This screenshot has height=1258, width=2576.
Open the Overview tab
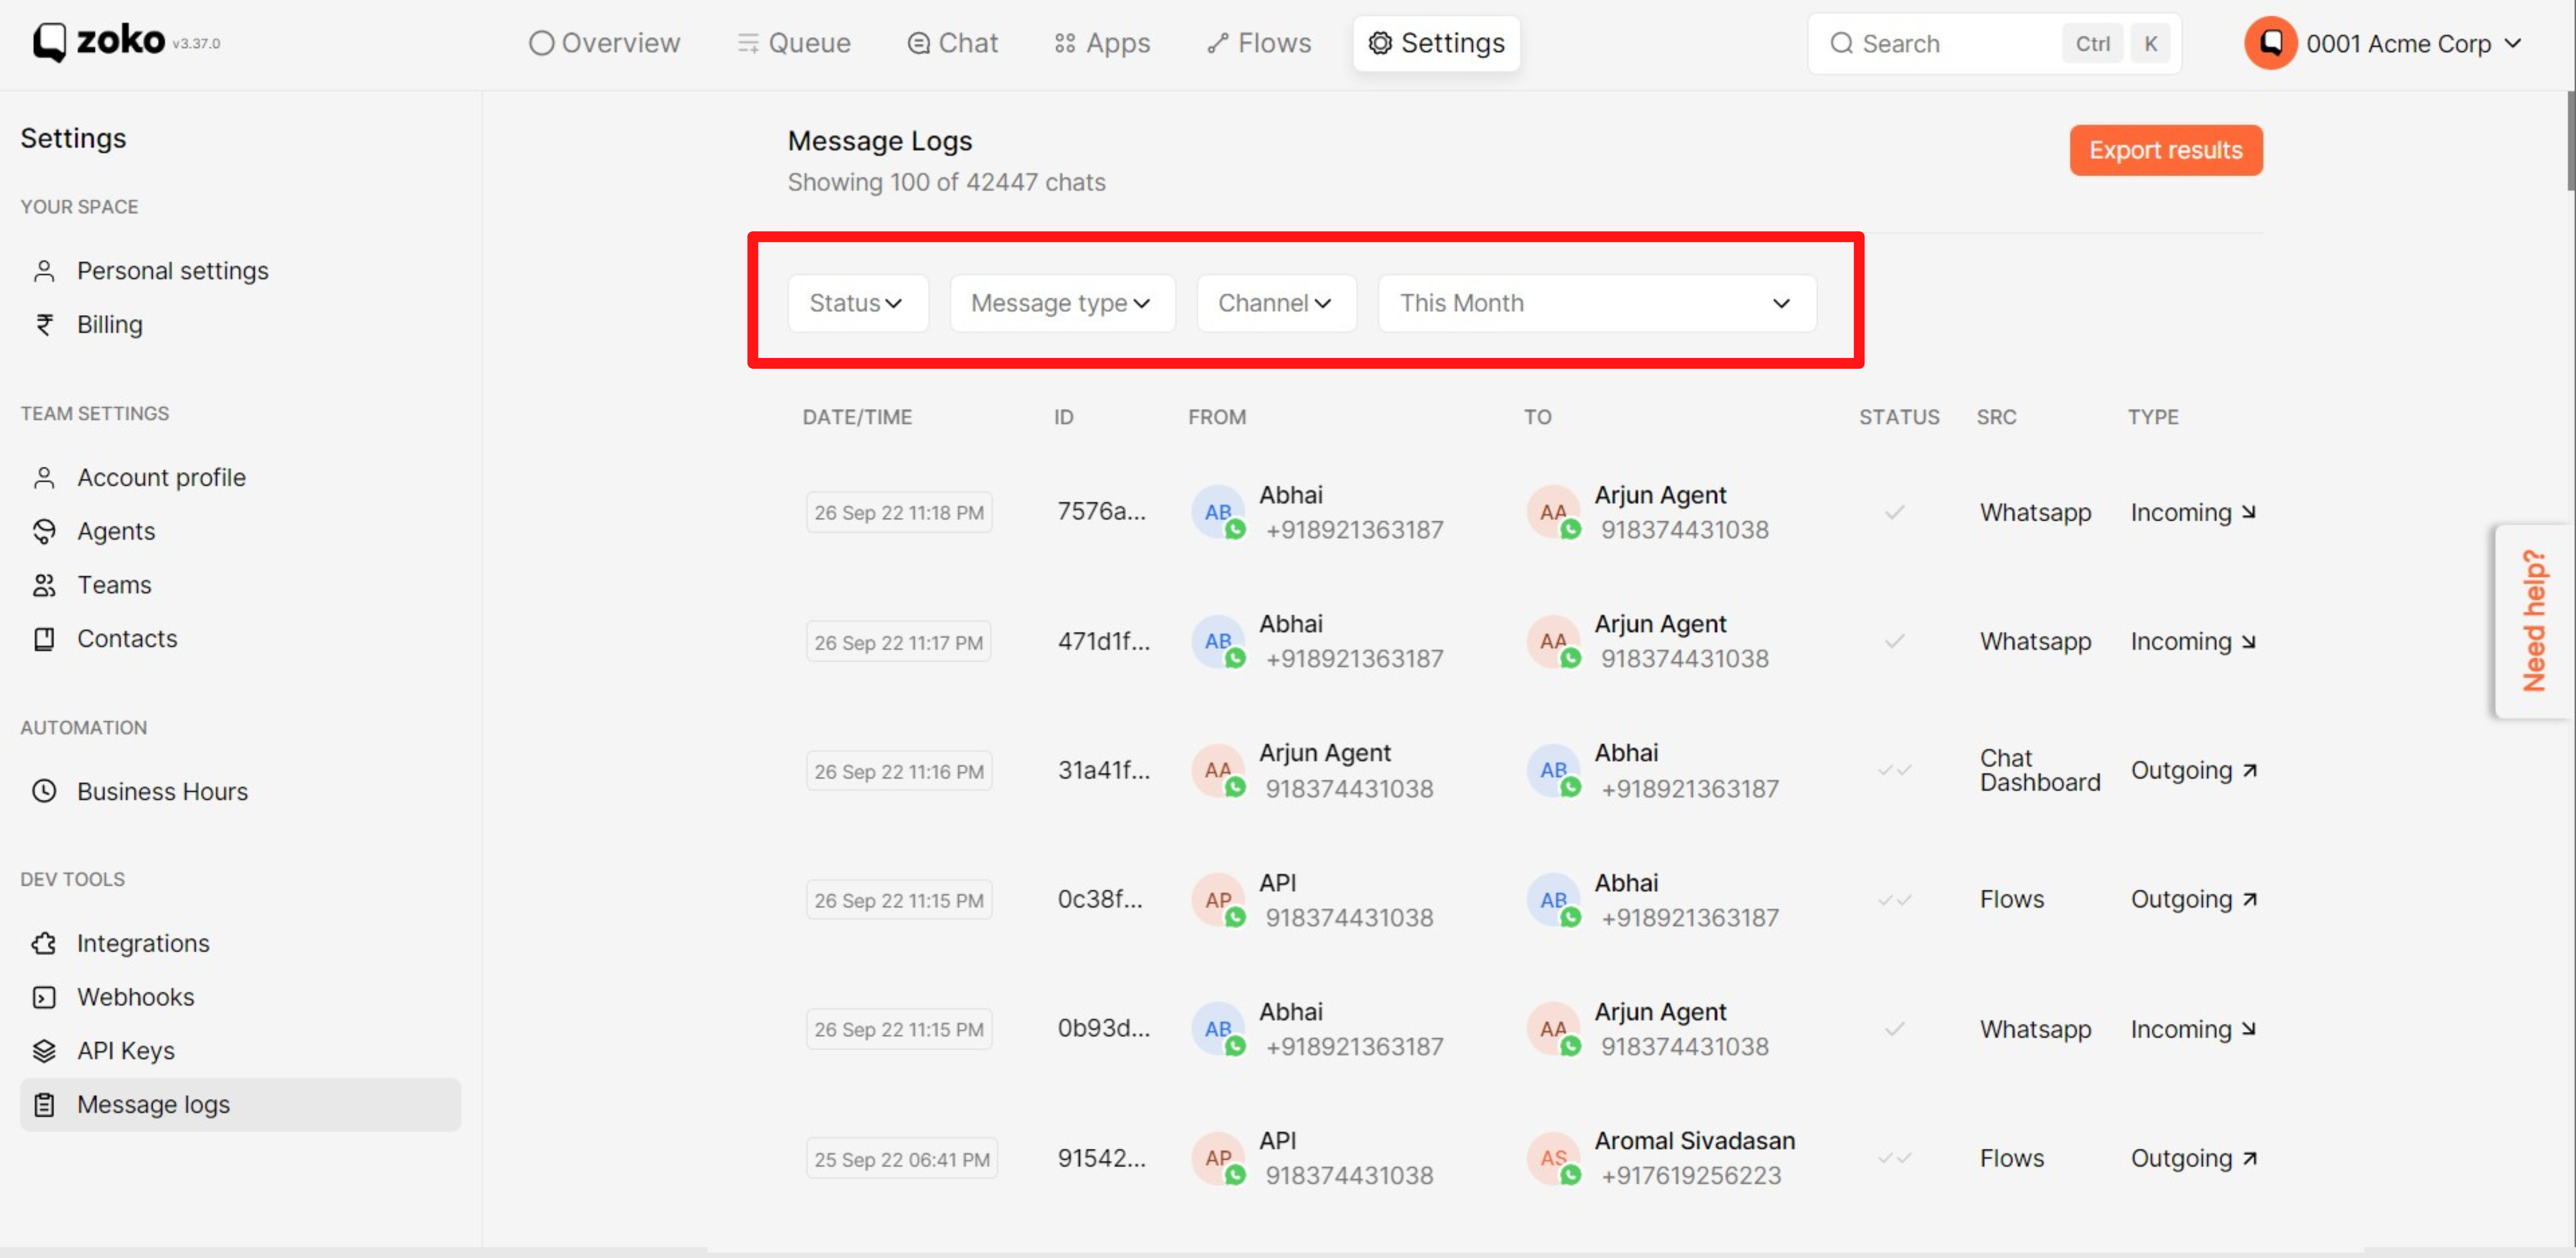(x=604, y=43)
